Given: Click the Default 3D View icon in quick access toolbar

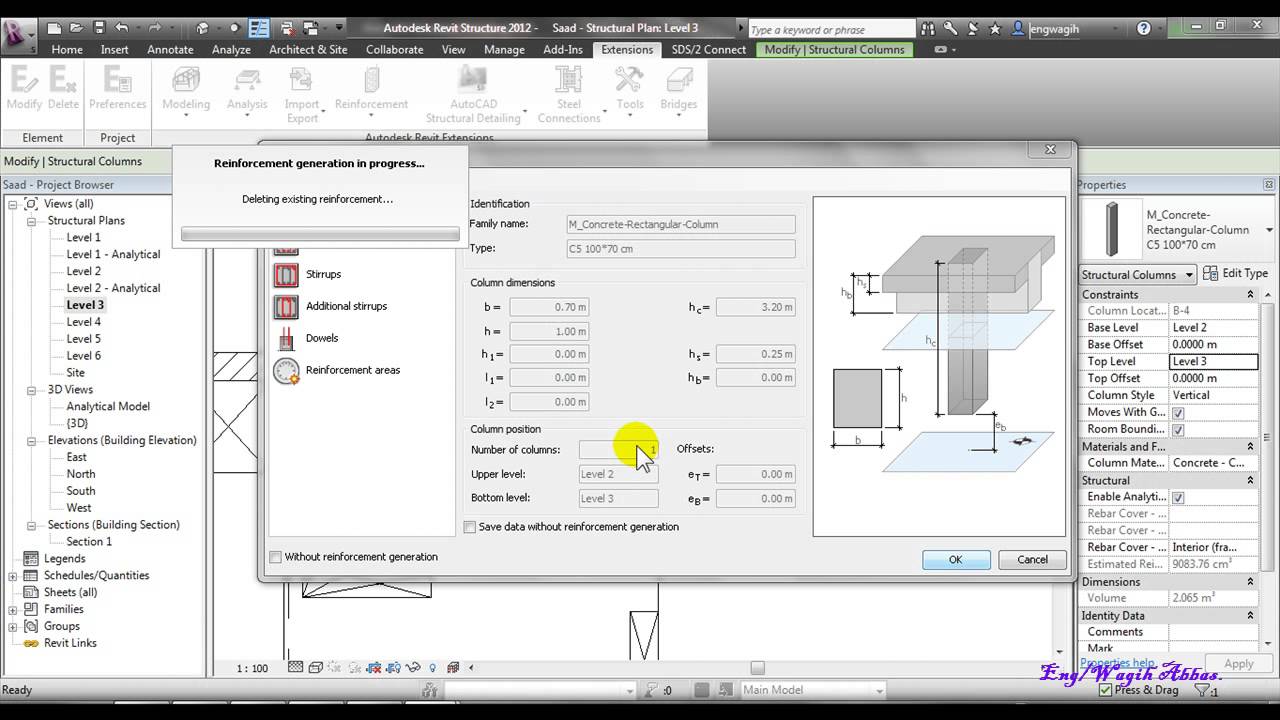Looking at the screenshot, I should [x=203, y=28].
